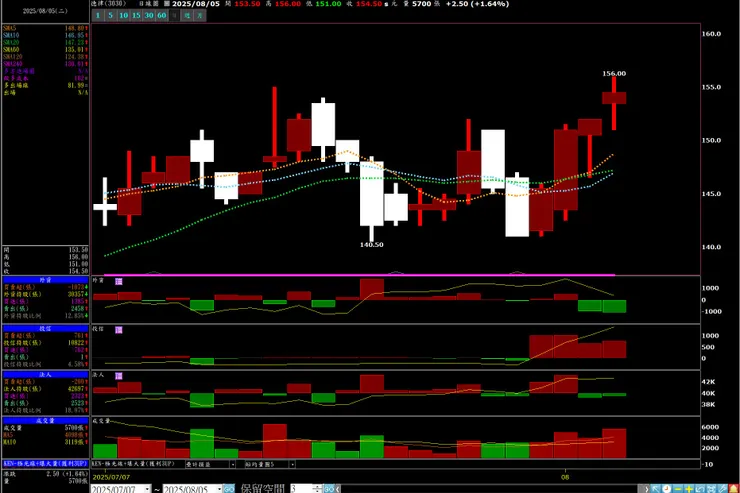The height and width of the screenshot is (493, 740).
Task: Click the 投信 panel header in left sidebar
Action: coord(45,328)
